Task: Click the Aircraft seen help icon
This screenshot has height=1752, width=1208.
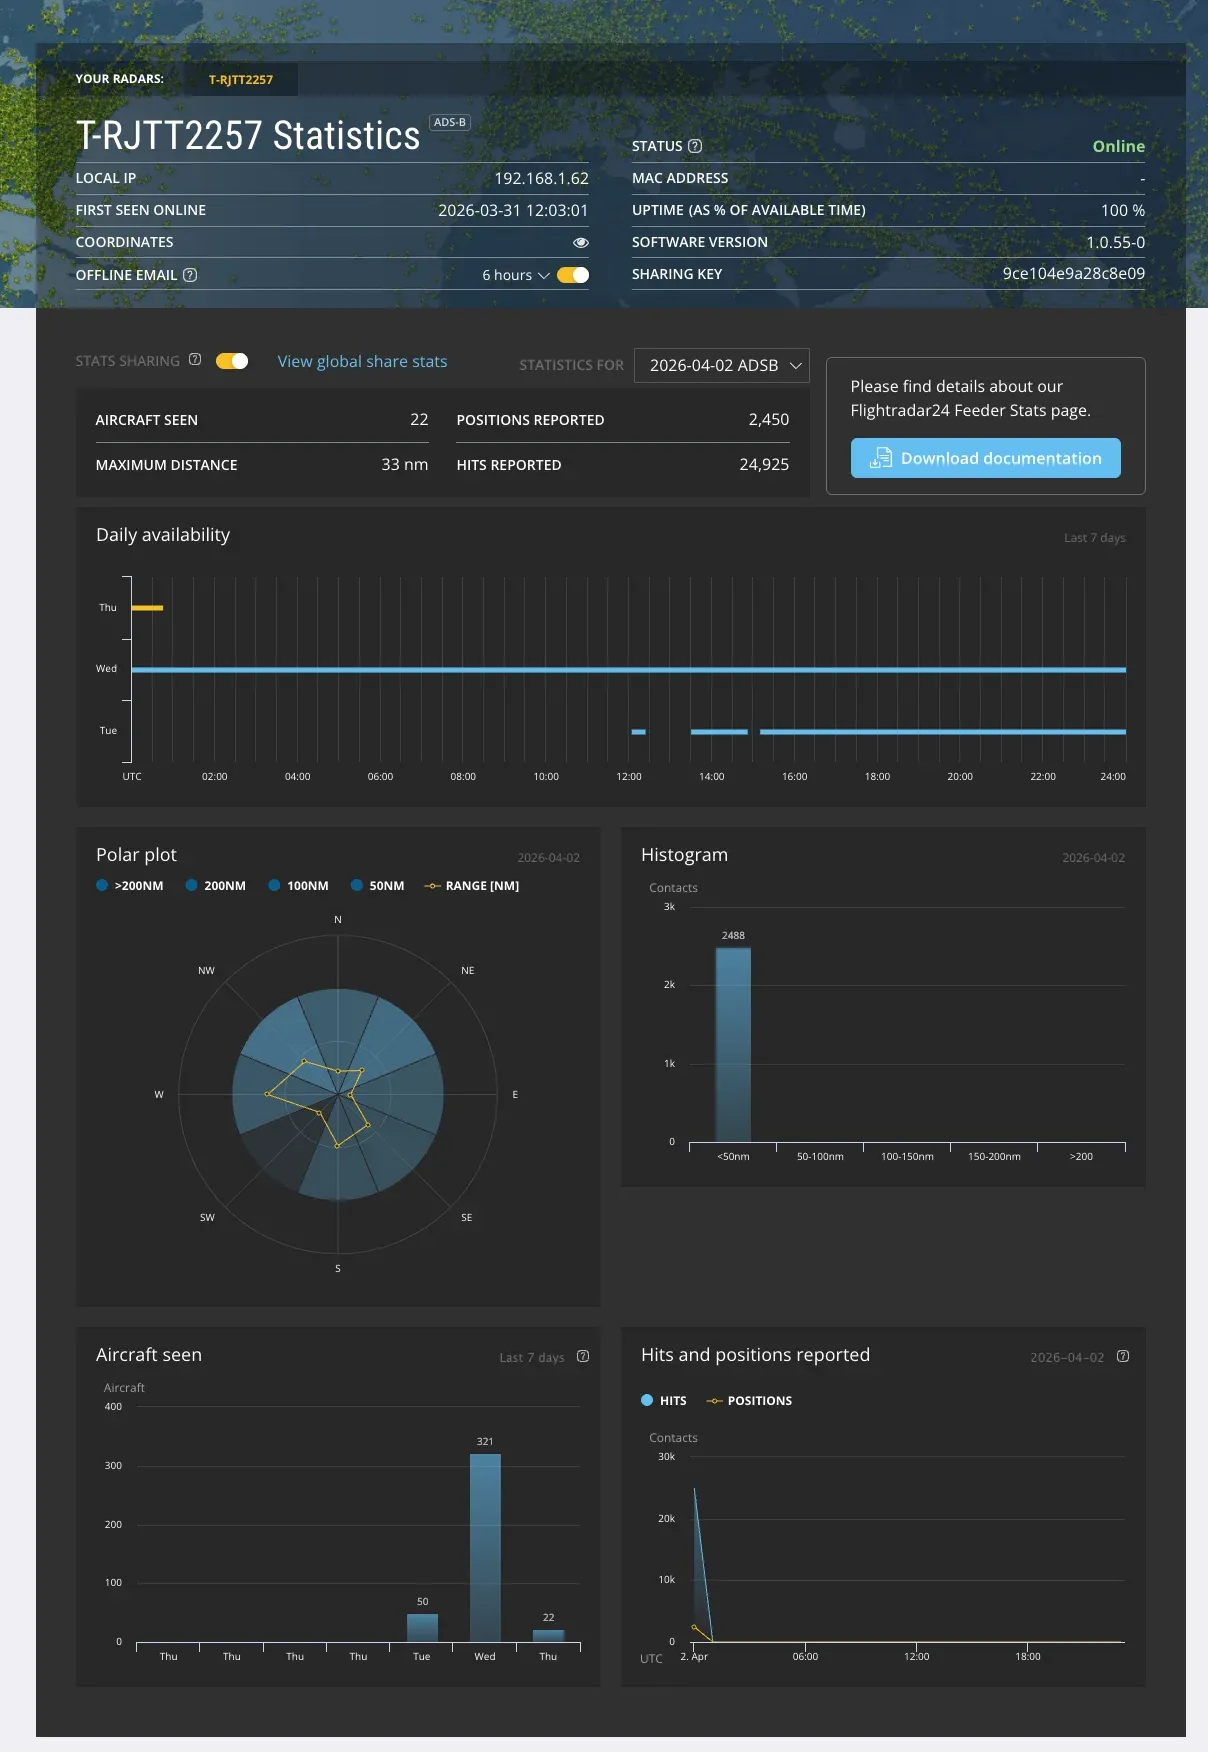Action: pos(583,1356)
